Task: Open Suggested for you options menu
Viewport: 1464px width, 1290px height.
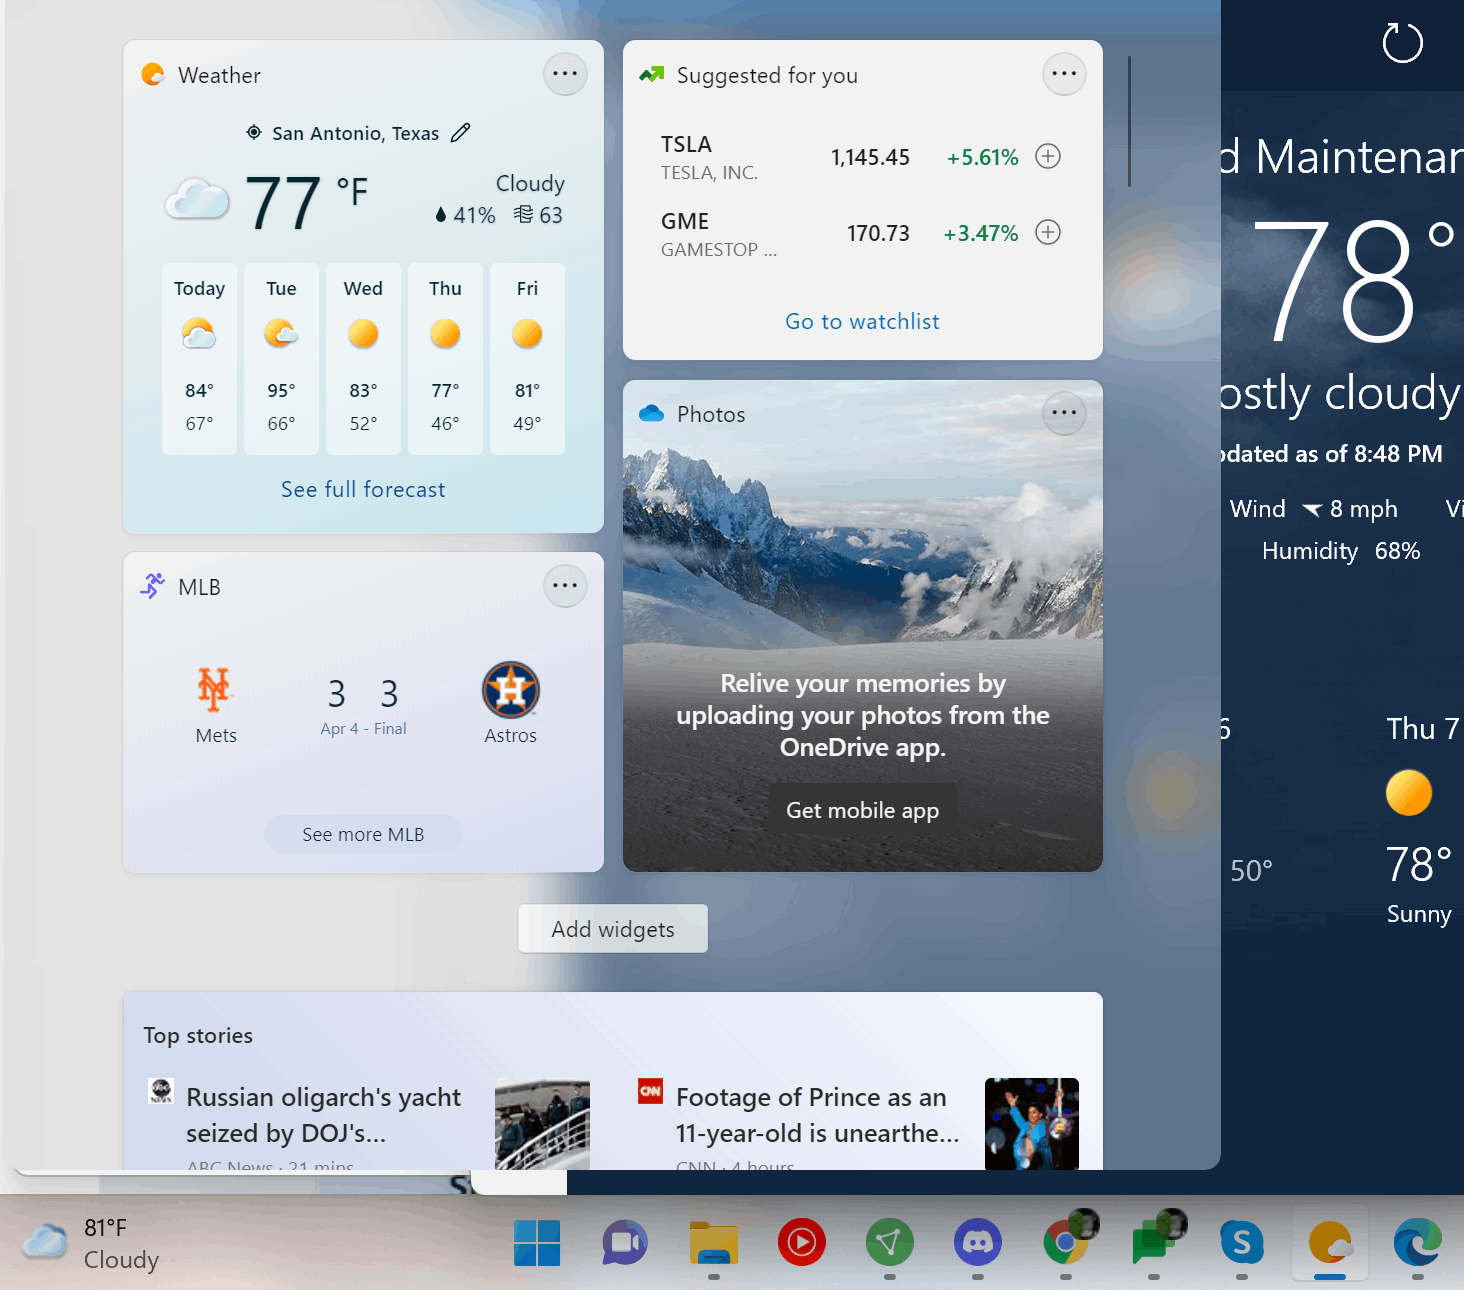Action: (1064, 74)
